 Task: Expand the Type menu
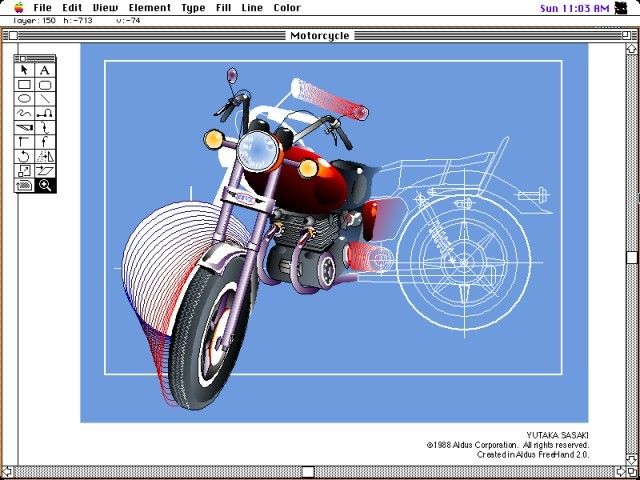[193, 8]
